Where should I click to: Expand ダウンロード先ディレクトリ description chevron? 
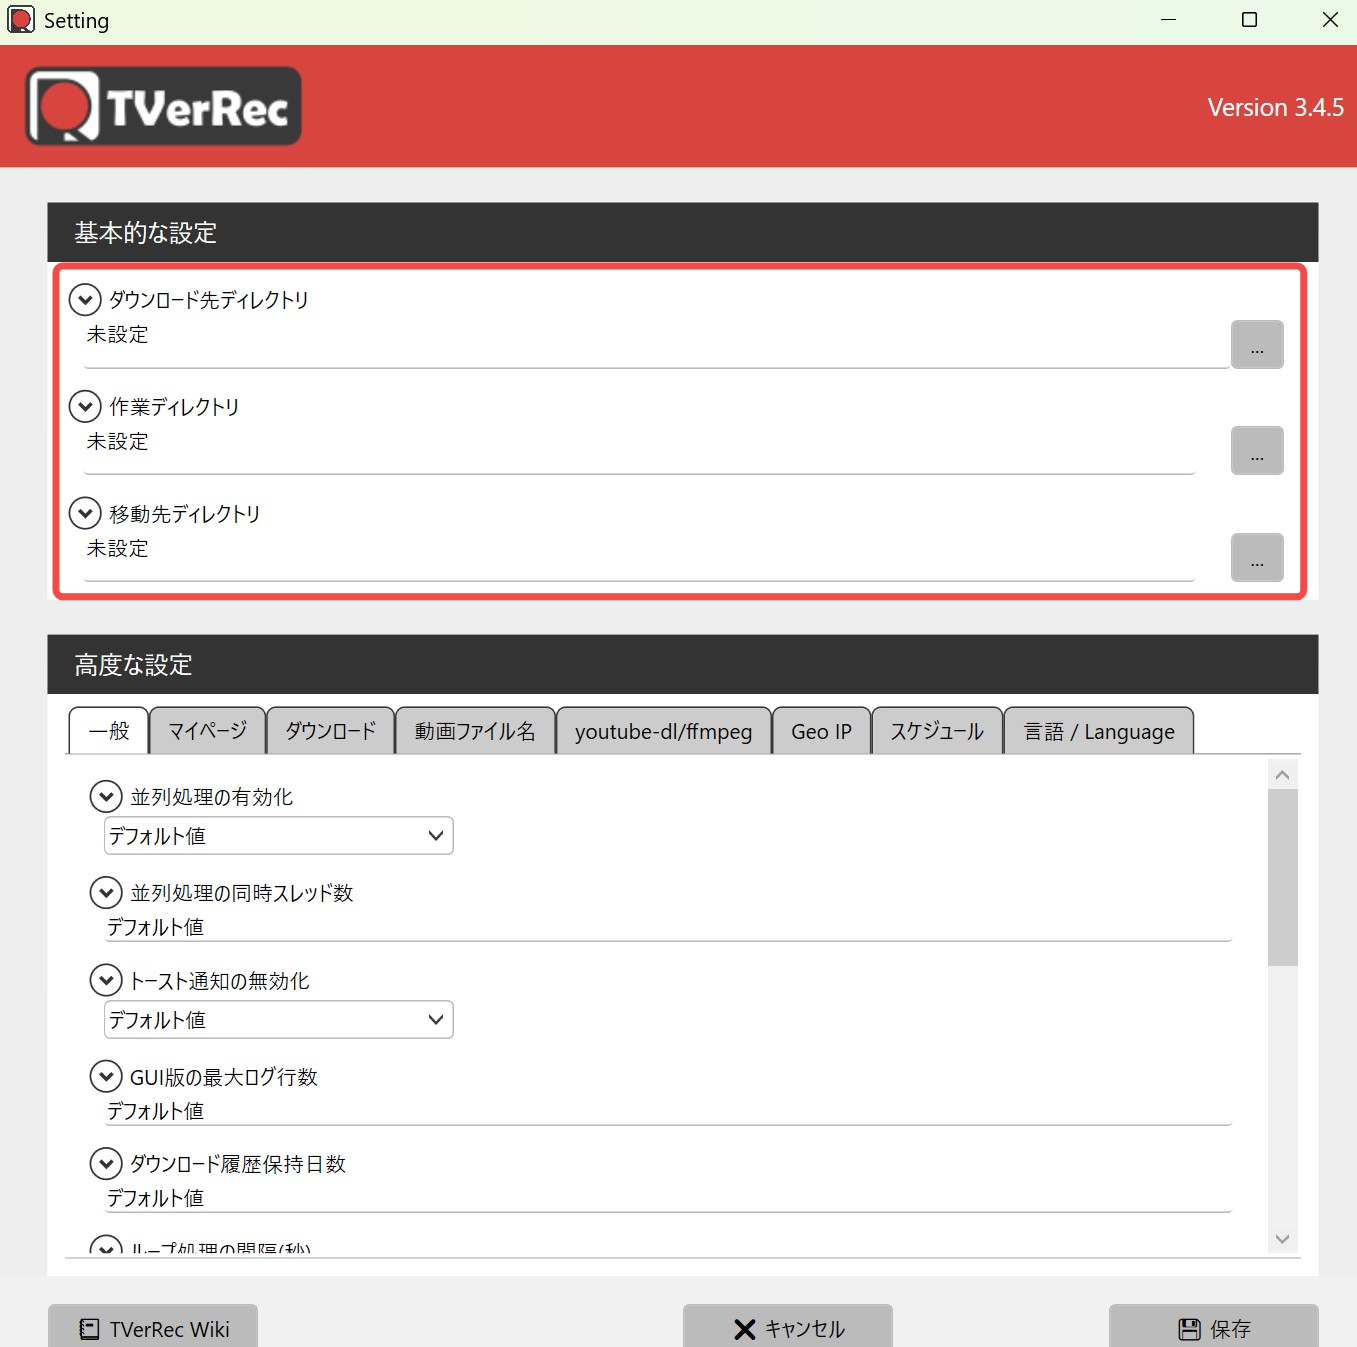[x=85, y=299]
